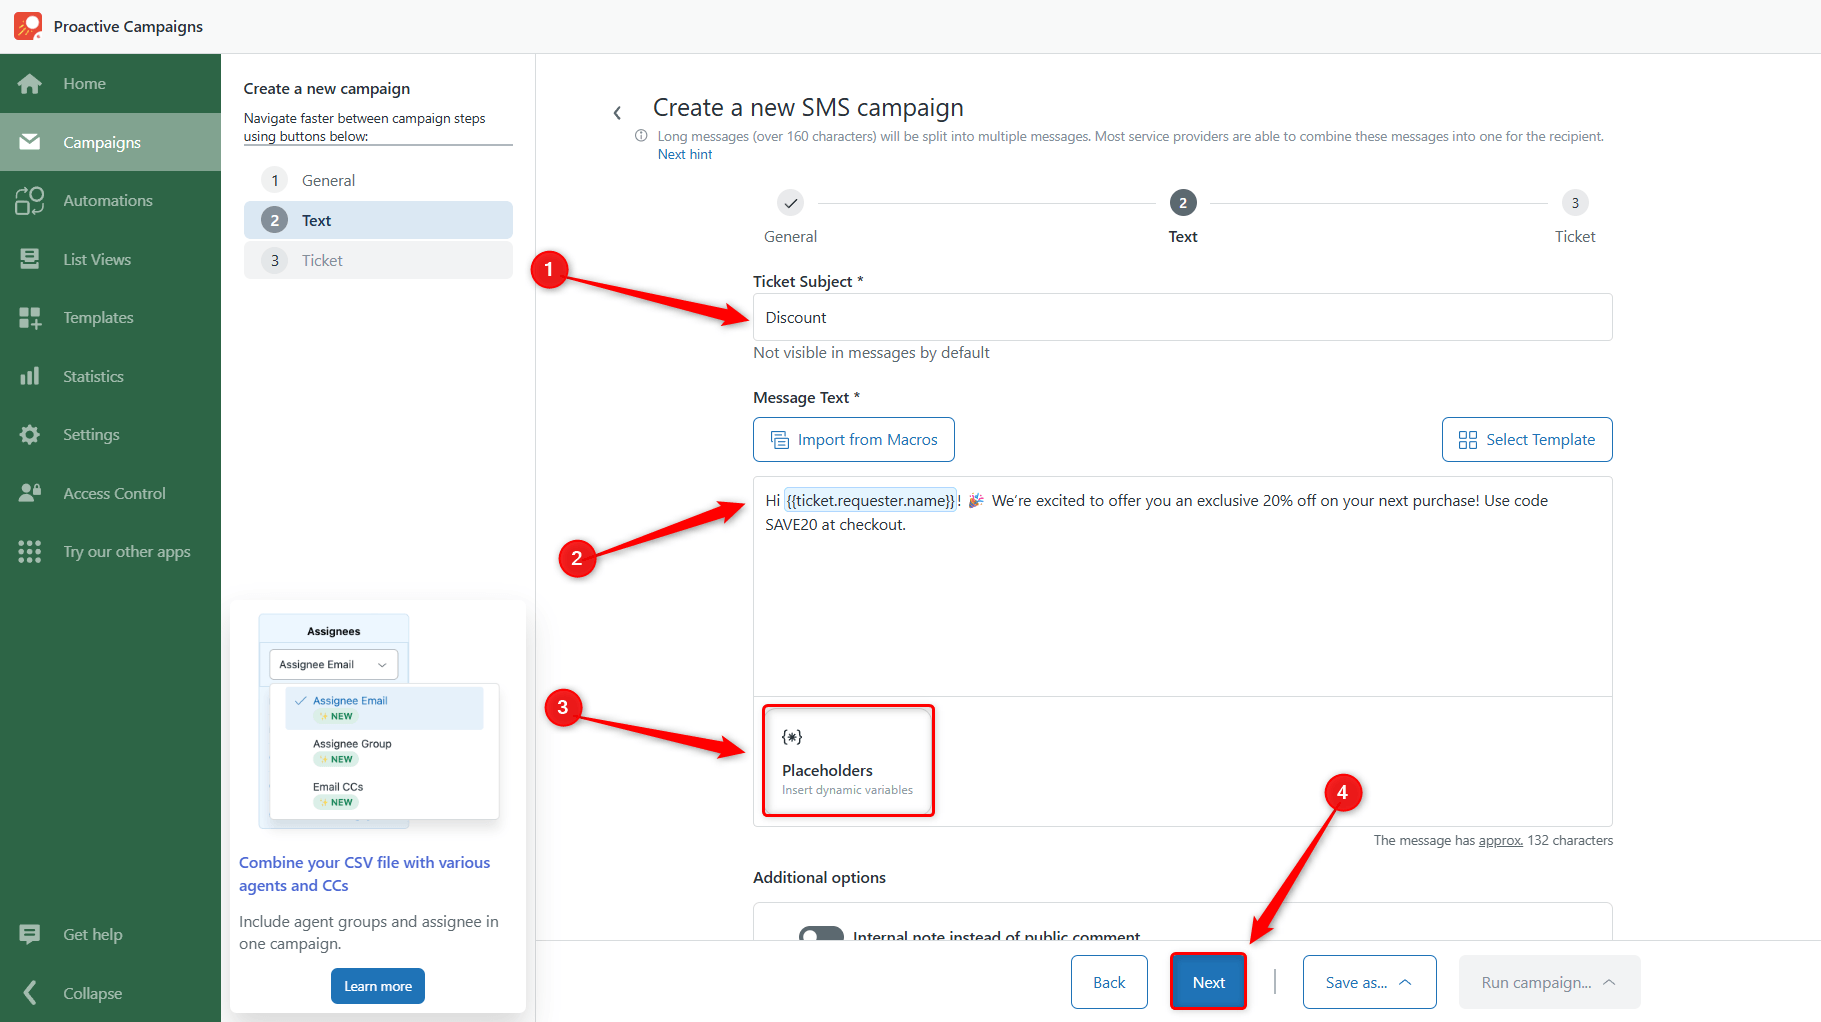
Task: Toggle Internal note instead of public comment
Action: click(x=821, y=935)
